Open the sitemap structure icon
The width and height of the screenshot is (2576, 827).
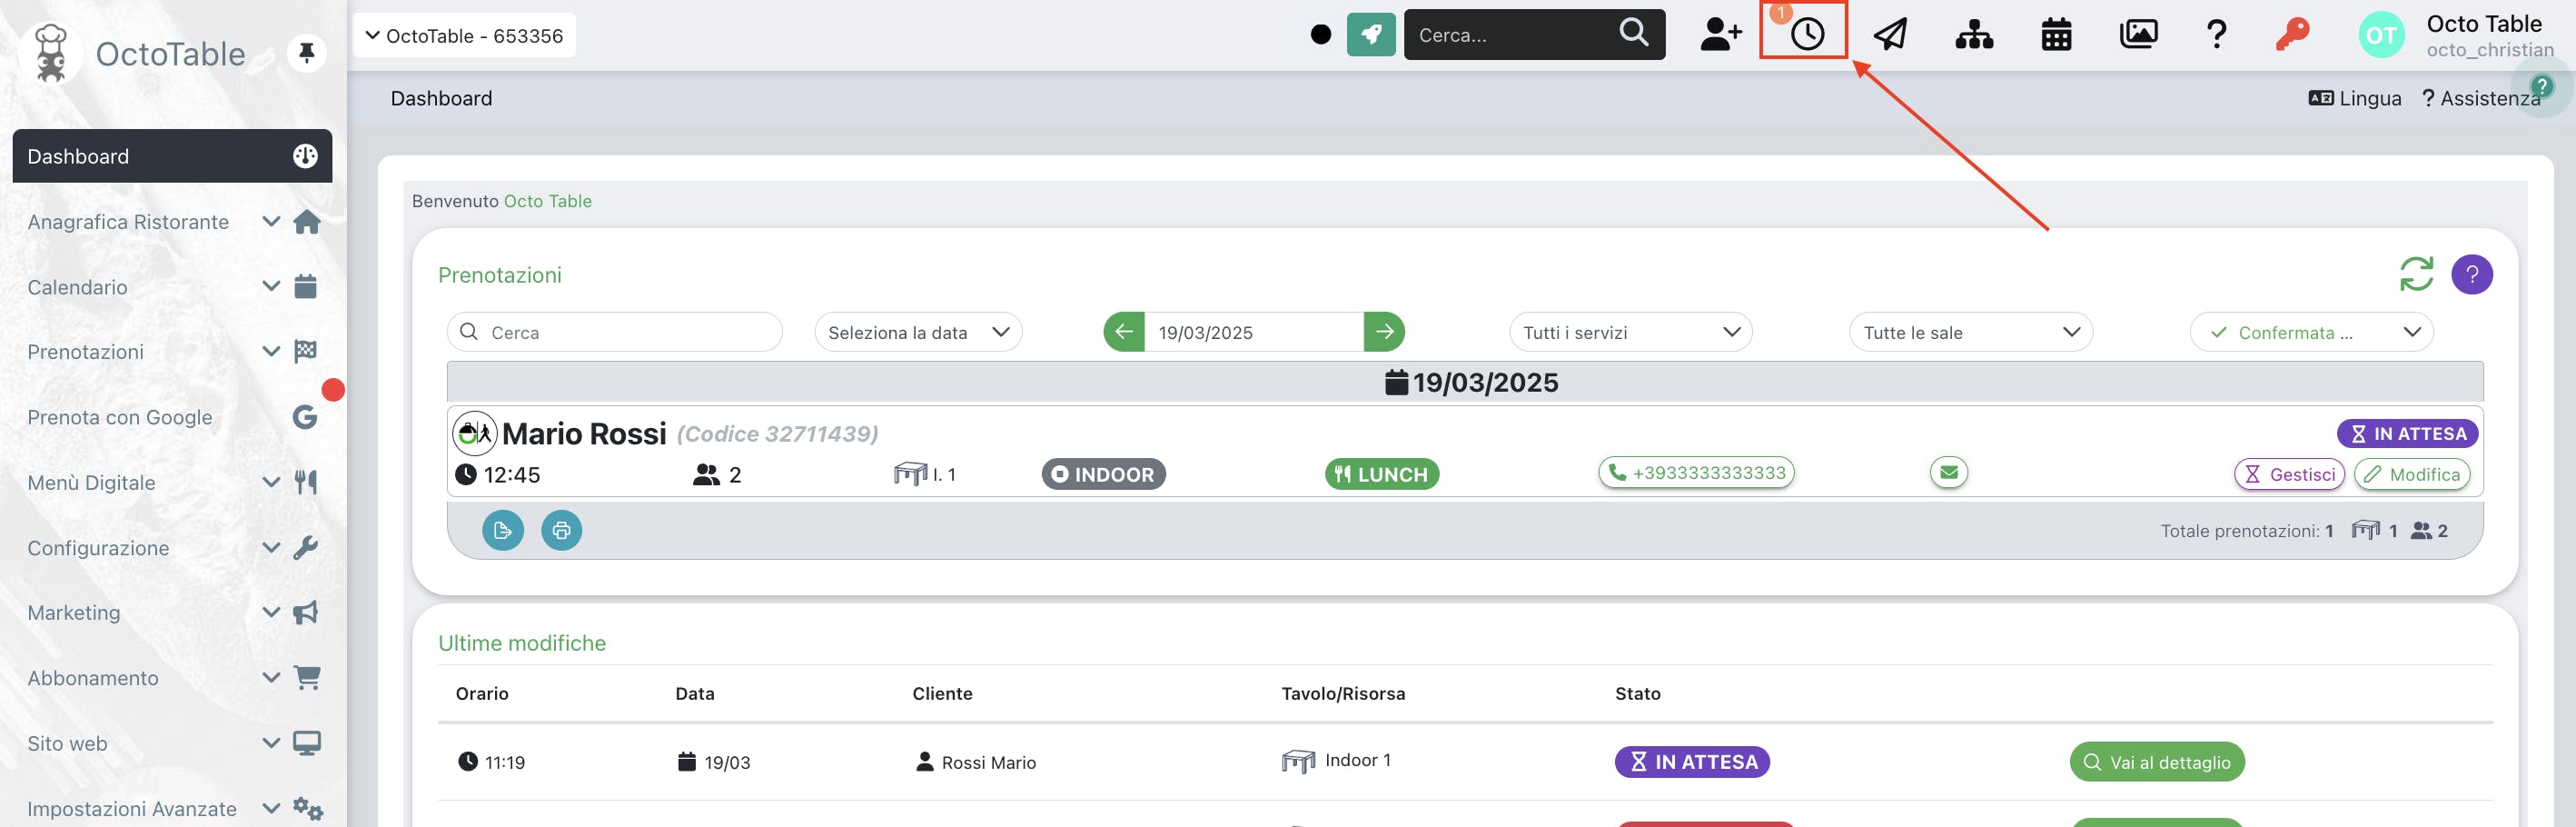[x=1974, y=35]
